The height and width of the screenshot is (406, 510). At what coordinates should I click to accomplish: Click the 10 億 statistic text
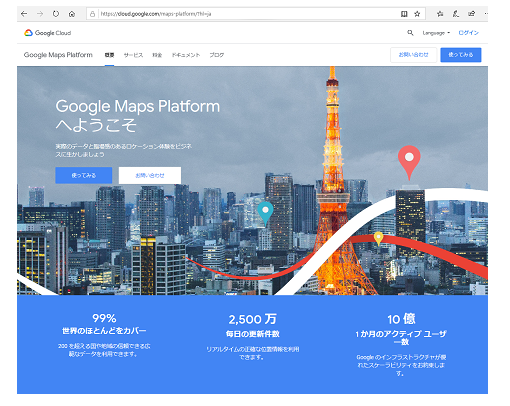401,319
